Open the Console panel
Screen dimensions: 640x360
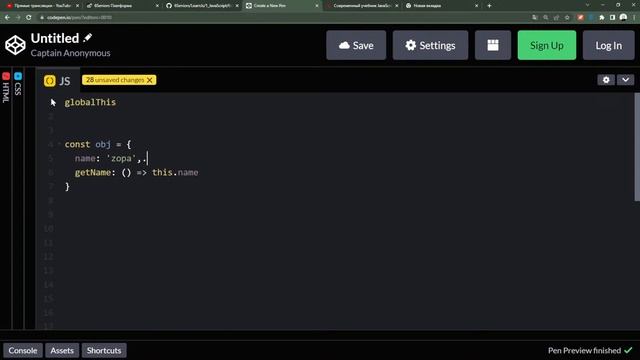(x=23, y=351)
